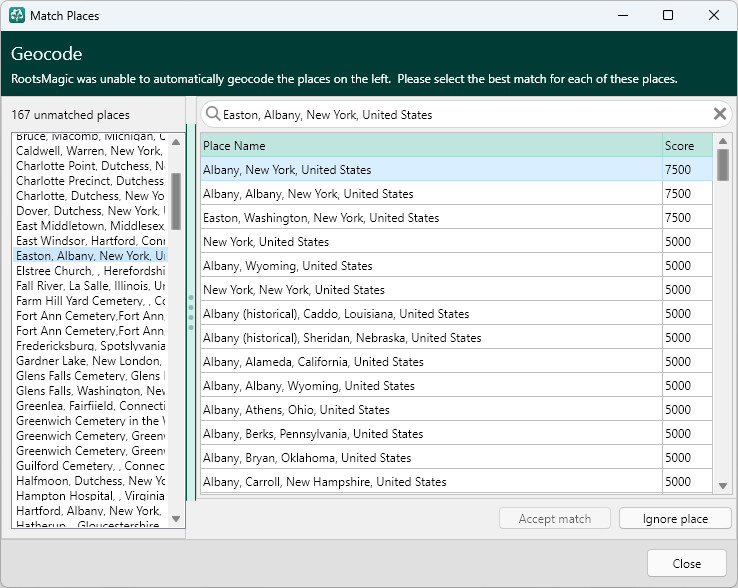
Task: Select unmatched place Easton, Albany, New York
Action: click(x=90, y=256)
